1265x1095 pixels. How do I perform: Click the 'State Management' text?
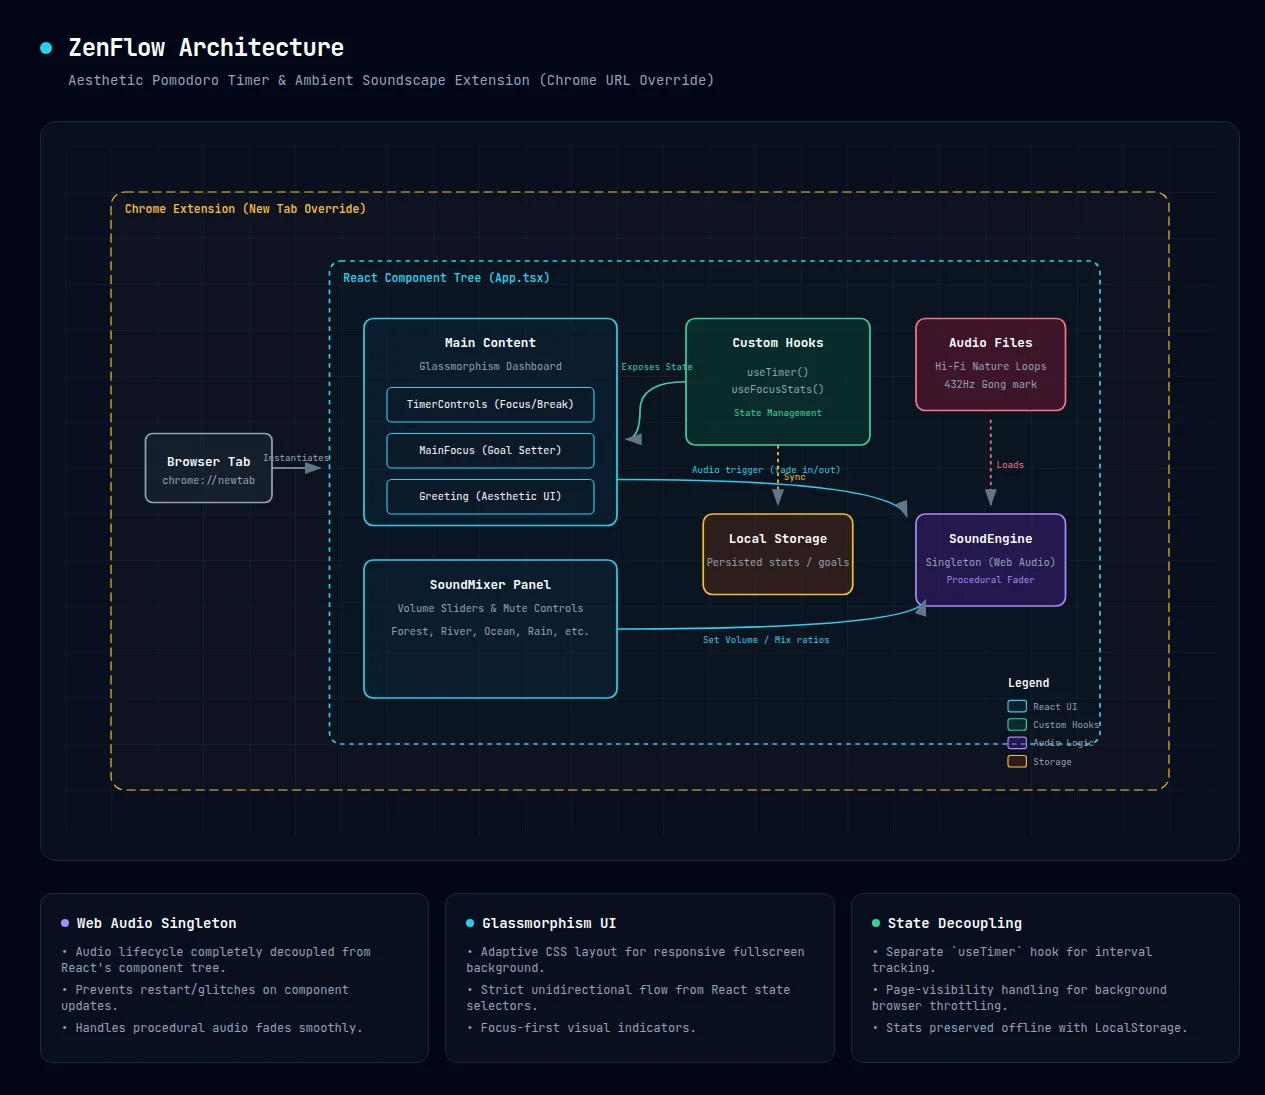[778, 413]
